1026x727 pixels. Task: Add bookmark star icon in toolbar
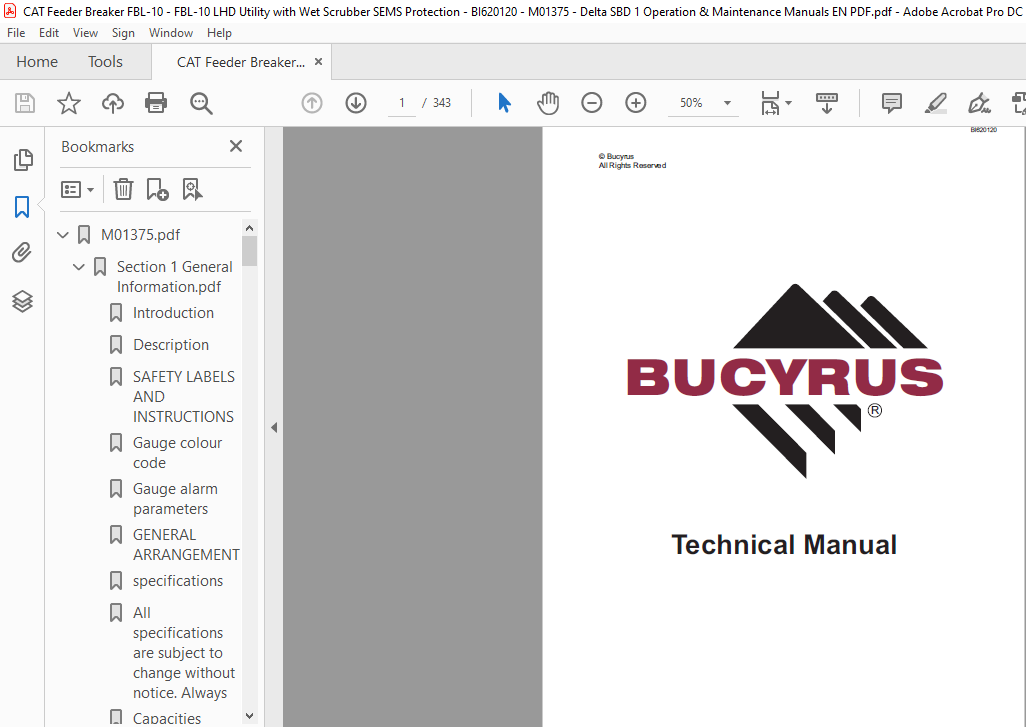[x=69, y=103]
